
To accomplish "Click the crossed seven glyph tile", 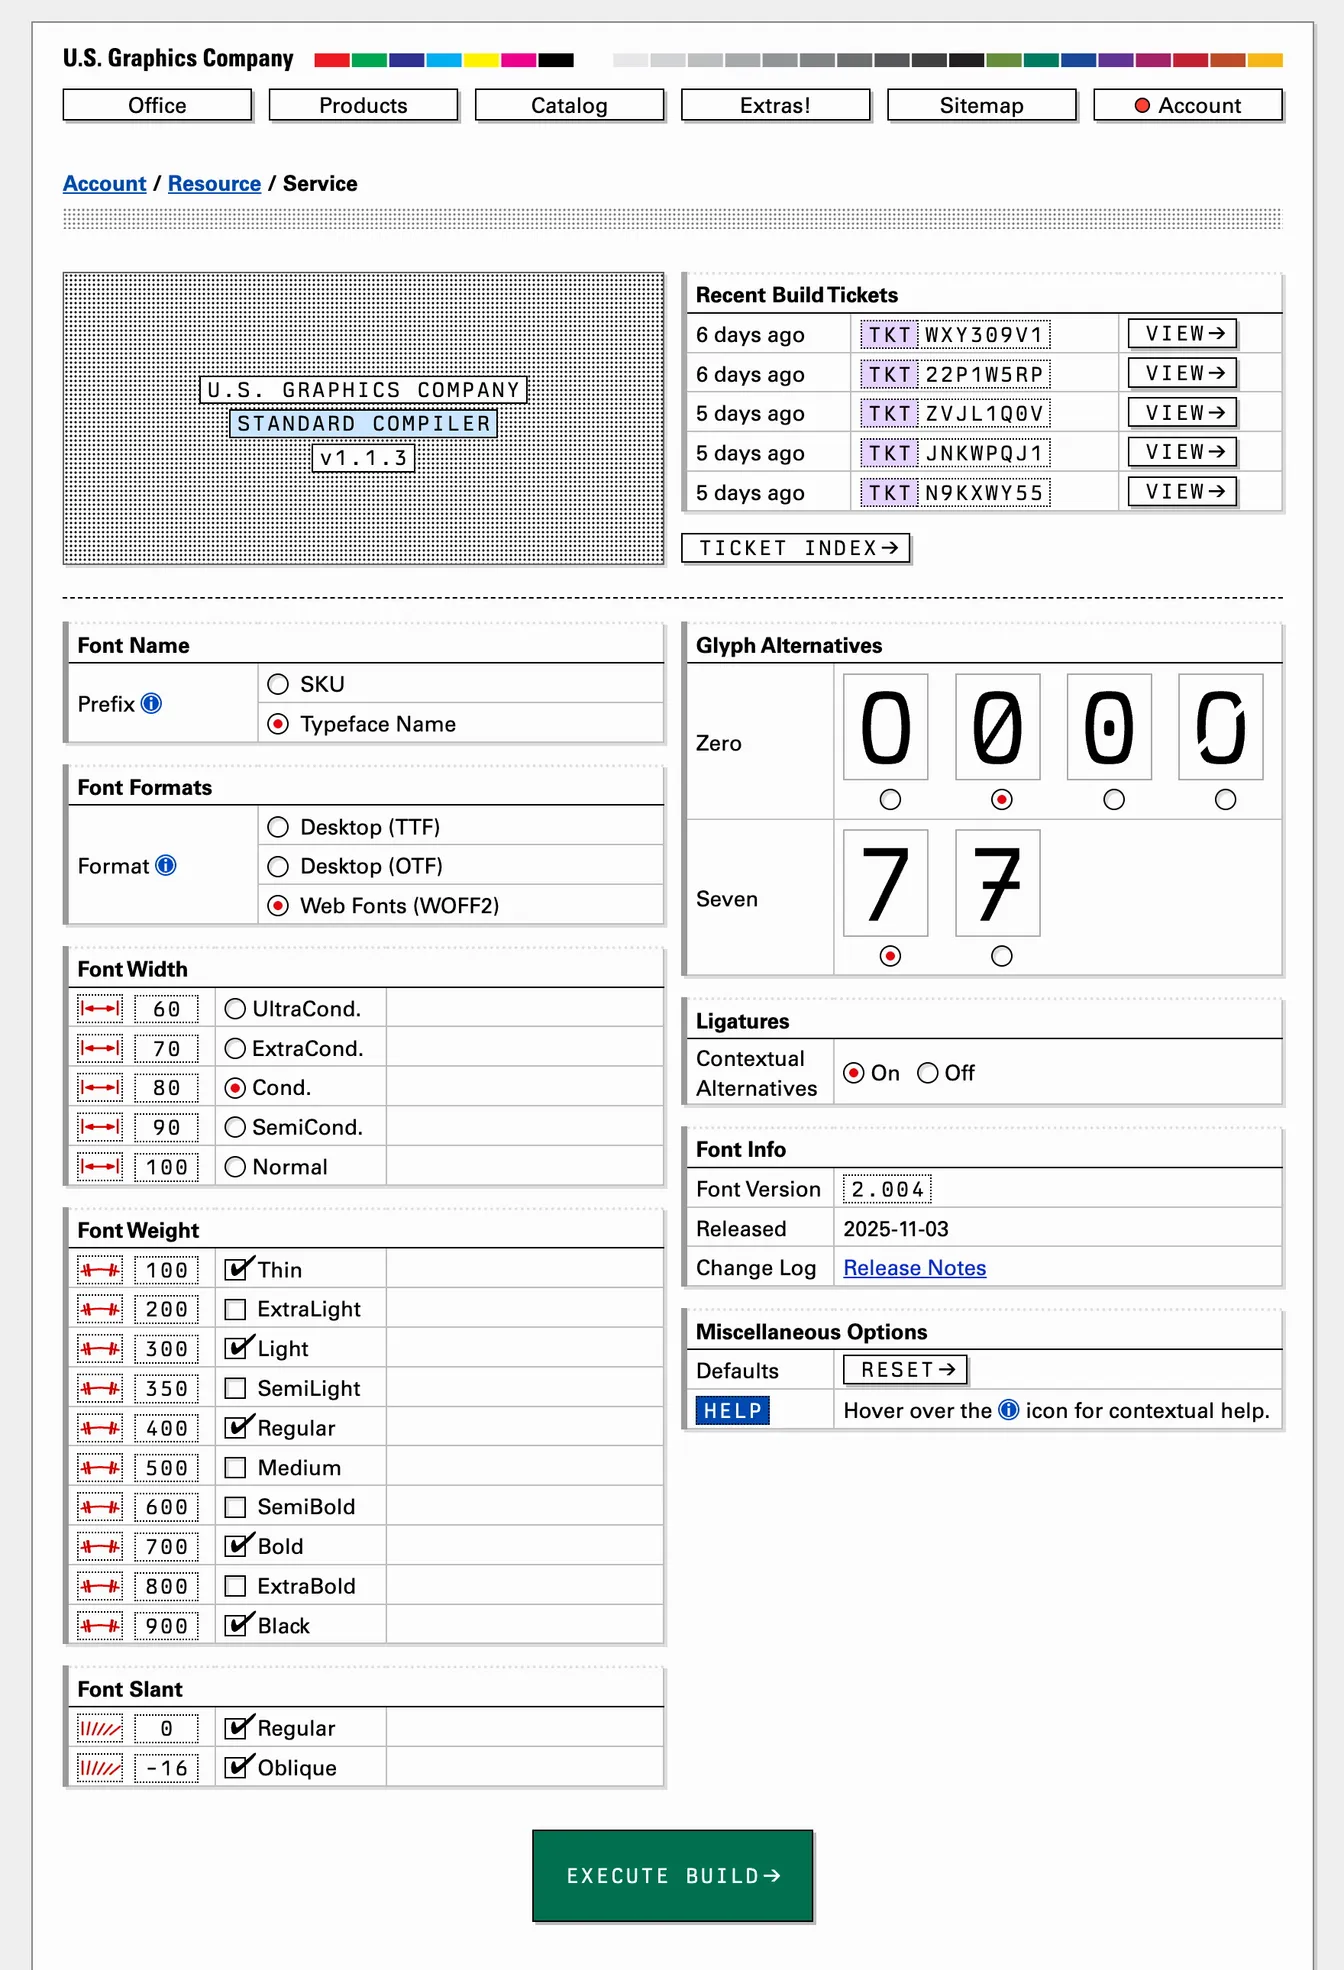I will click(998, 883).
